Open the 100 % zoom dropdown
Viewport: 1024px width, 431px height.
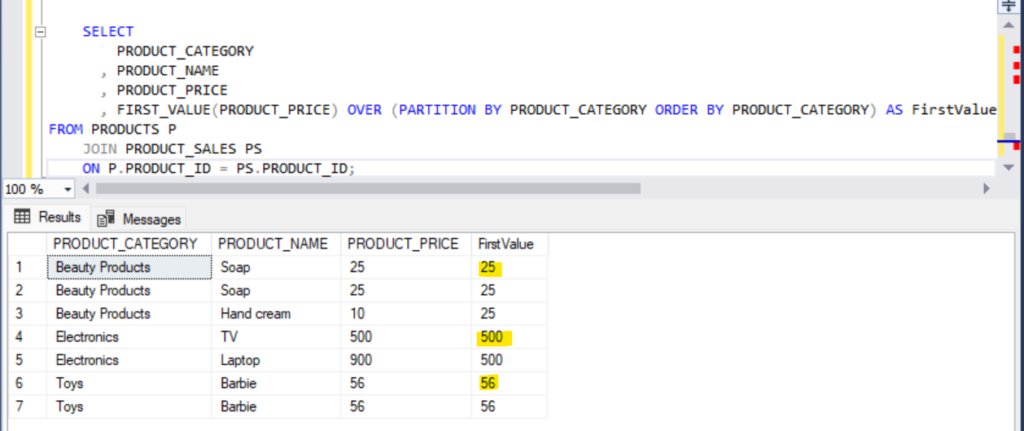coord(68,189)
